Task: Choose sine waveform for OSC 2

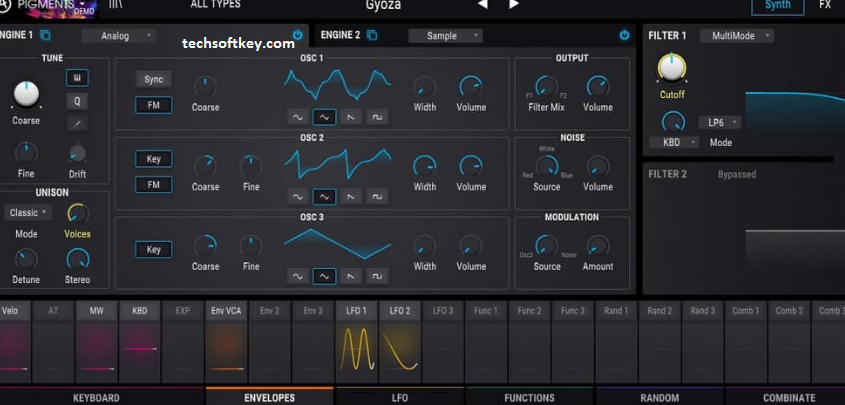Action: pos(297,197)
